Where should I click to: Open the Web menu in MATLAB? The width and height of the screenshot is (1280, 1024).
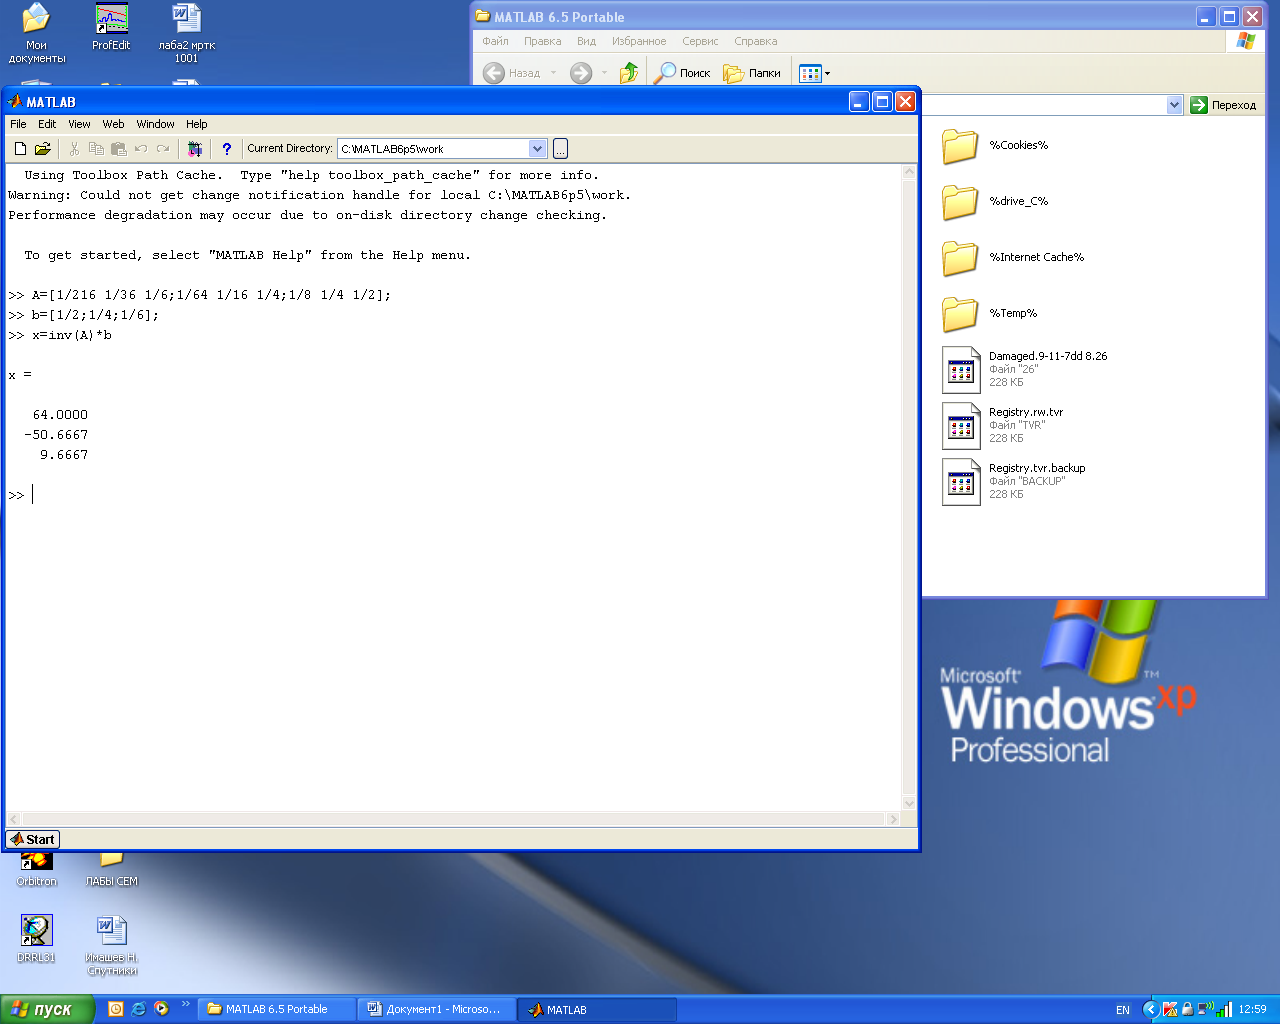coord(113,124)
